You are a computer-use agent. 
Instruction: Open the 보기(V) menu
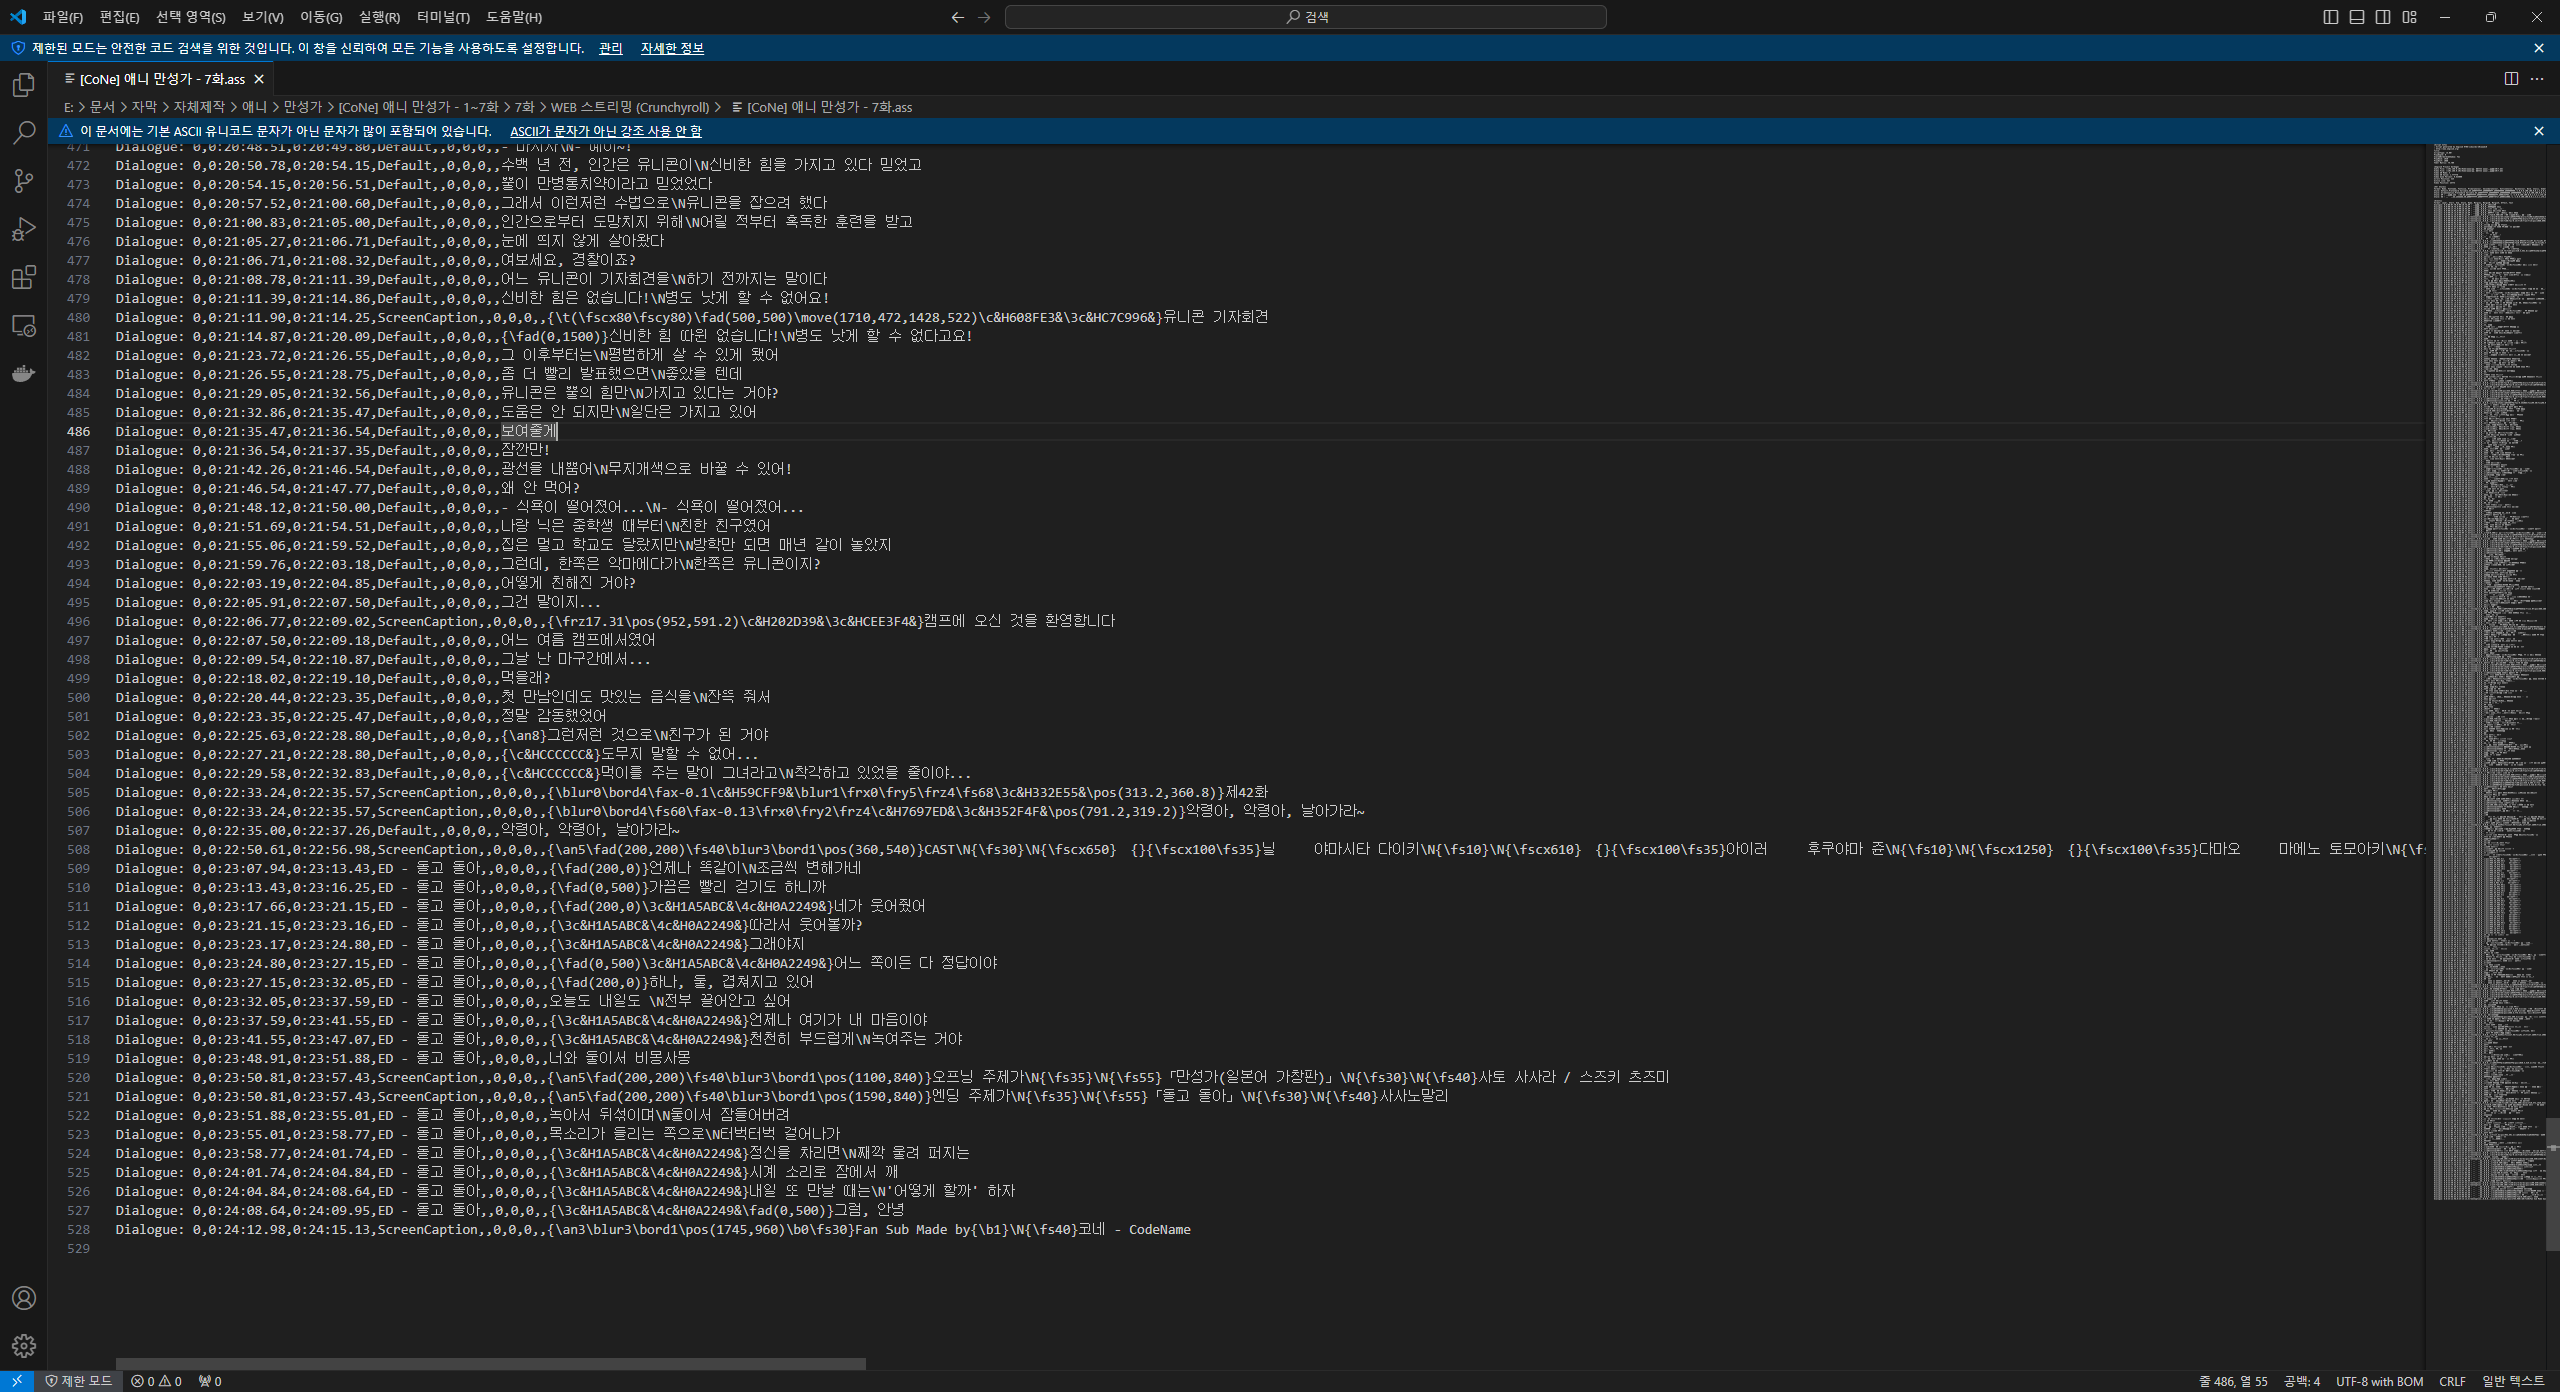click(262, 17)
